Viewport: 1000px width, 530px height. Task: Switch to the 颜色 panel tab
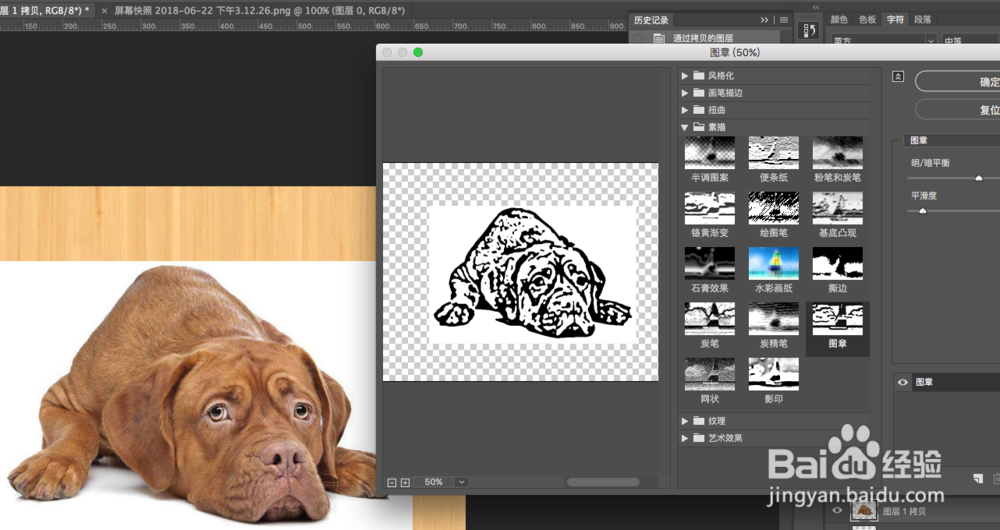[x=839, y=20]
